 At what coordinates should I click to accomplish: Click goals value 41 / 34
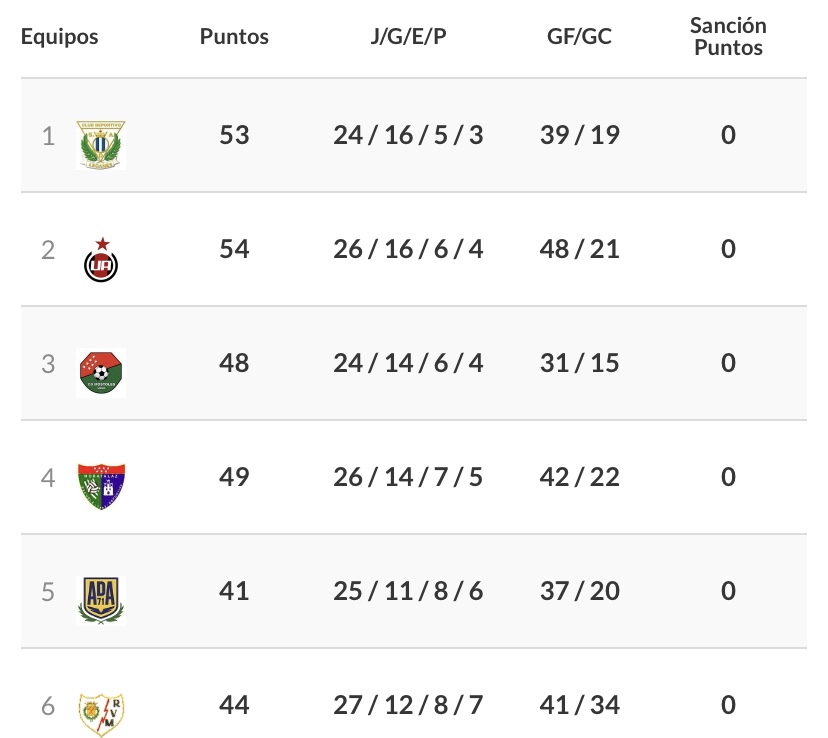580,705
